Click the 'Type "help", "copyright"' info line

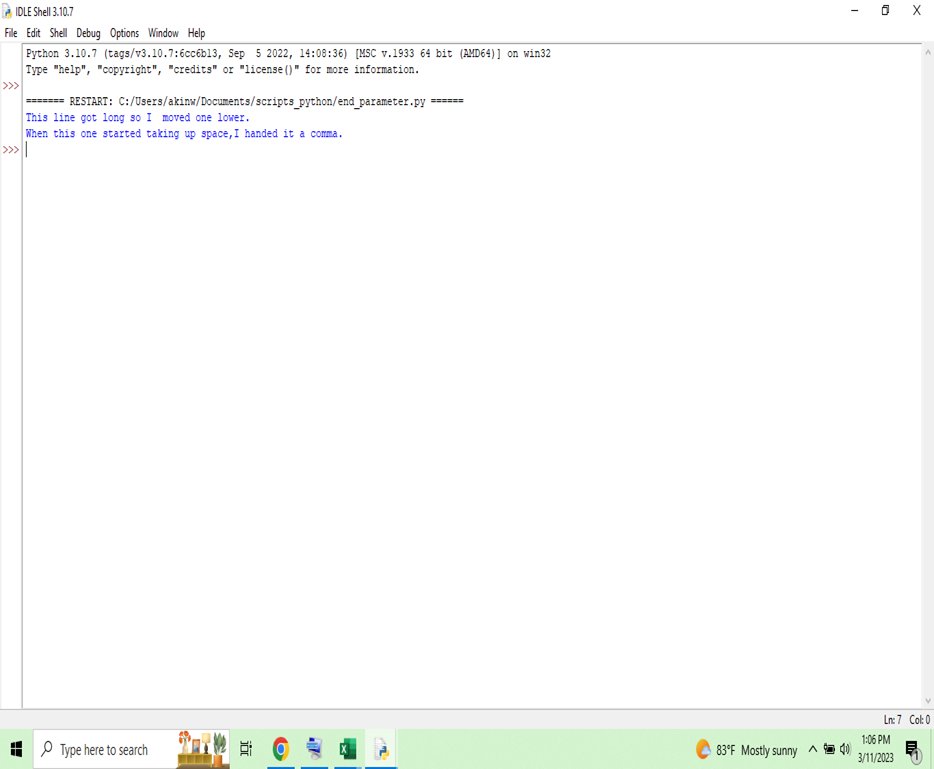pyautogui.click(x=222, y=70)
